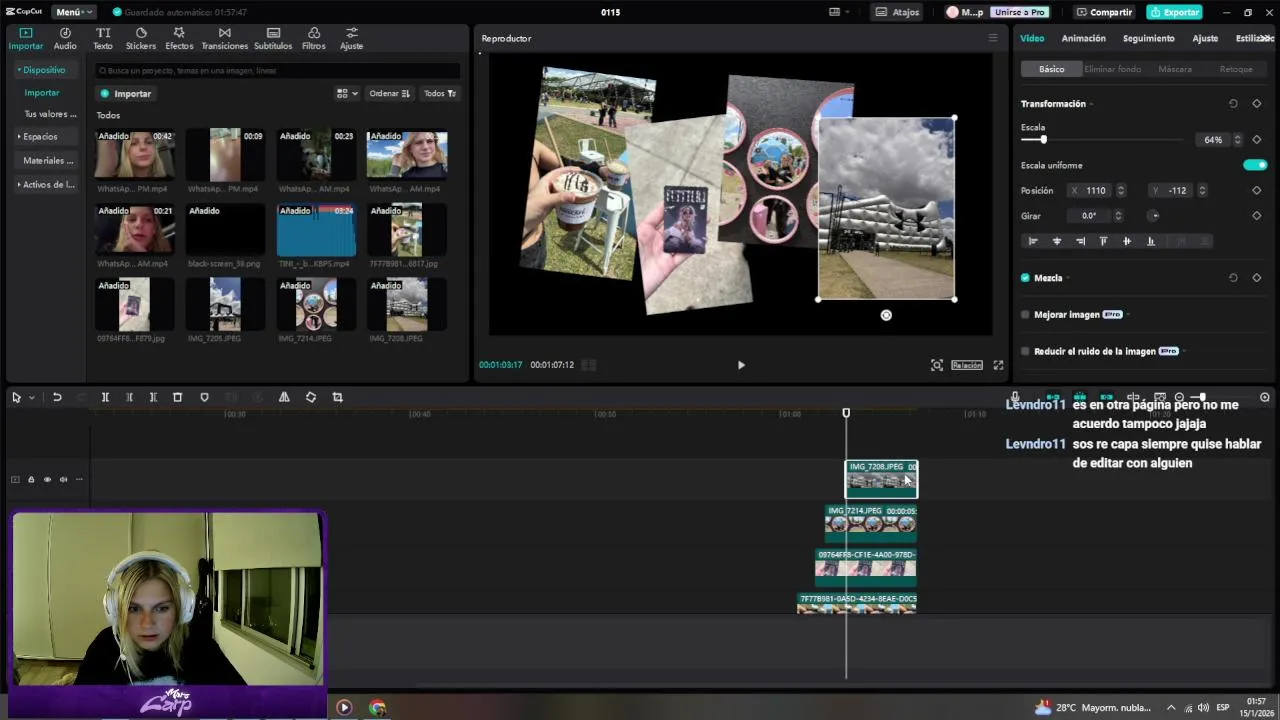The image size is (1280, 720).
Task: Open the selection tool dropdown arrow
Action: point(32,397)
